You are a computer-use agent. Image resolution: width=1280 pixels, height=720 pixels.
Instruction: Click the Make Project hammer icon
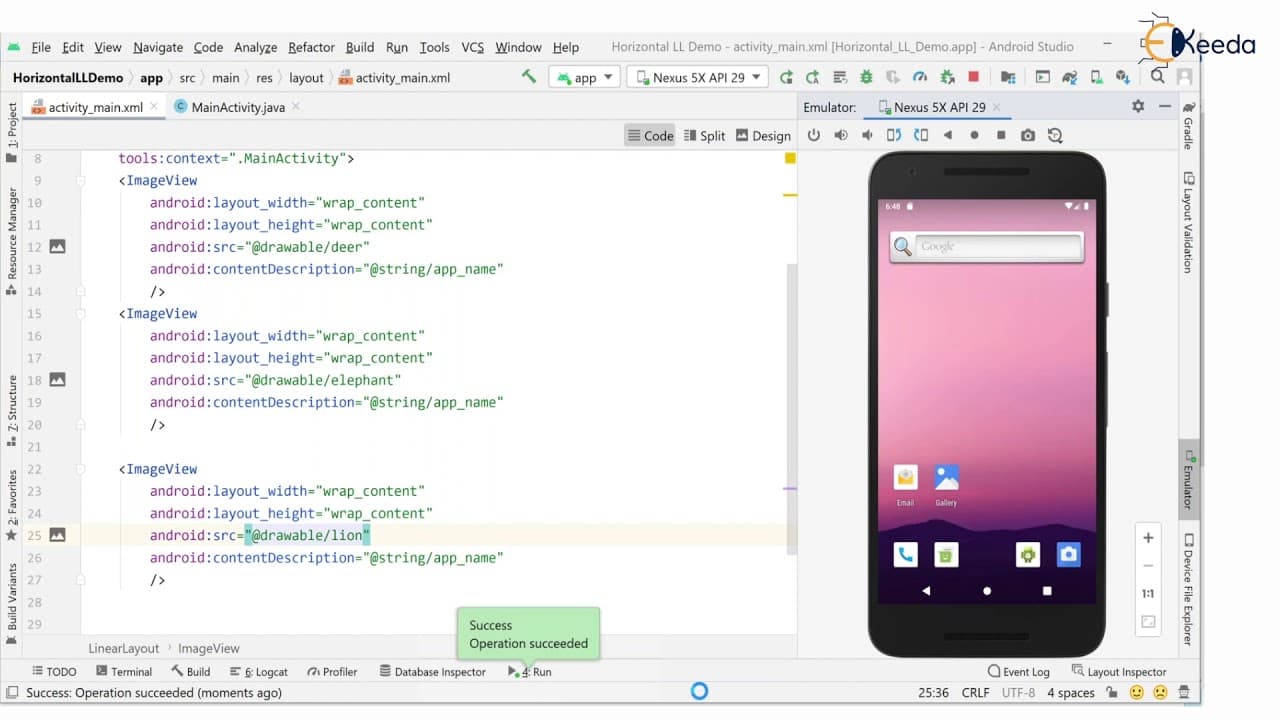pos(529,77)
